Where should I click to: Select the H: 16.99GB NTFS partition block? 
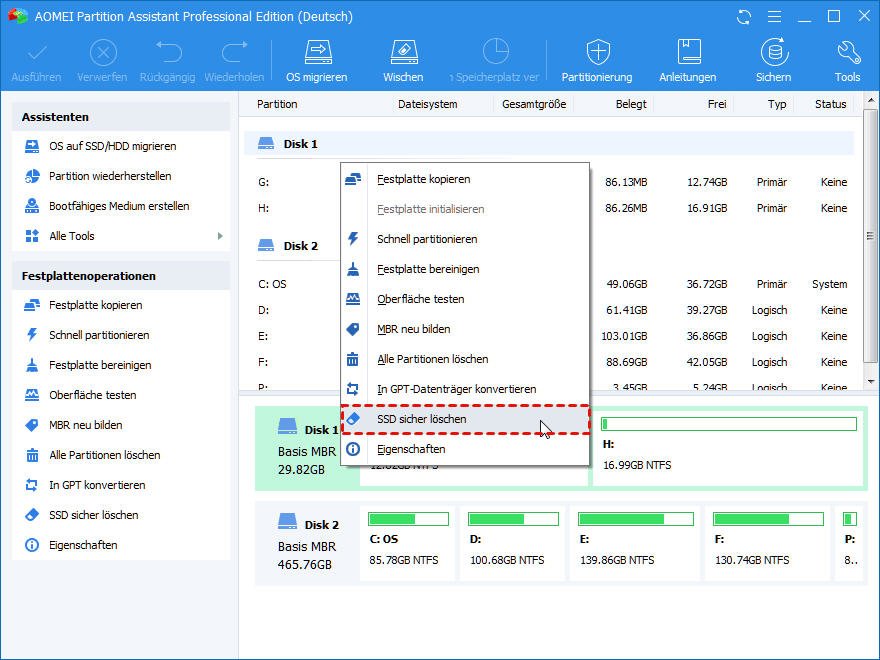728,447
